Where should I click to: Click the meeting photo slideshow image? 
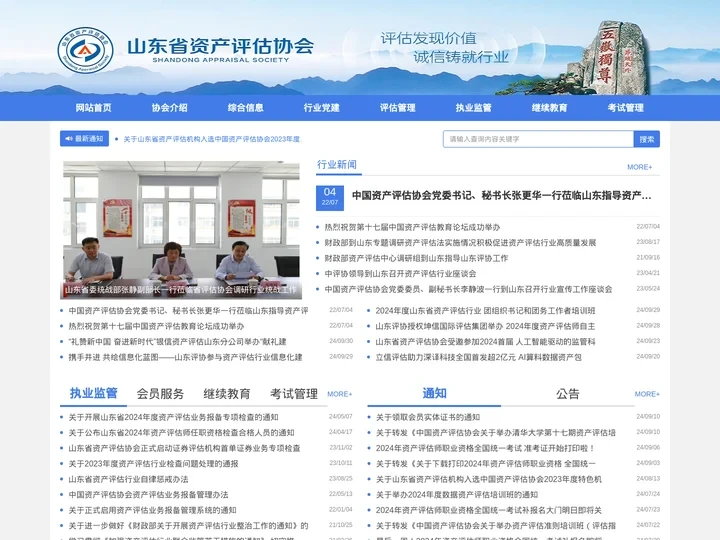[181, 230]
